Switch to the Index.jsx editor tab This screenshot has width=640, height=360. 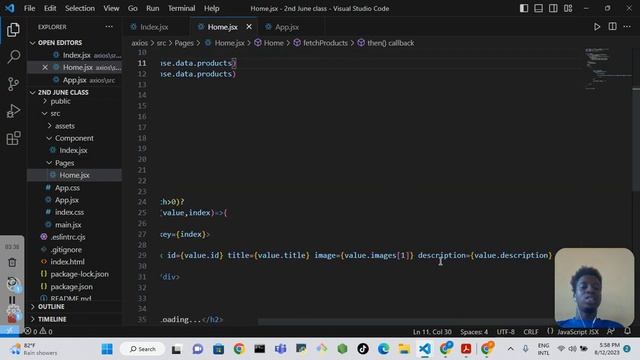click(x=154, y=27)
